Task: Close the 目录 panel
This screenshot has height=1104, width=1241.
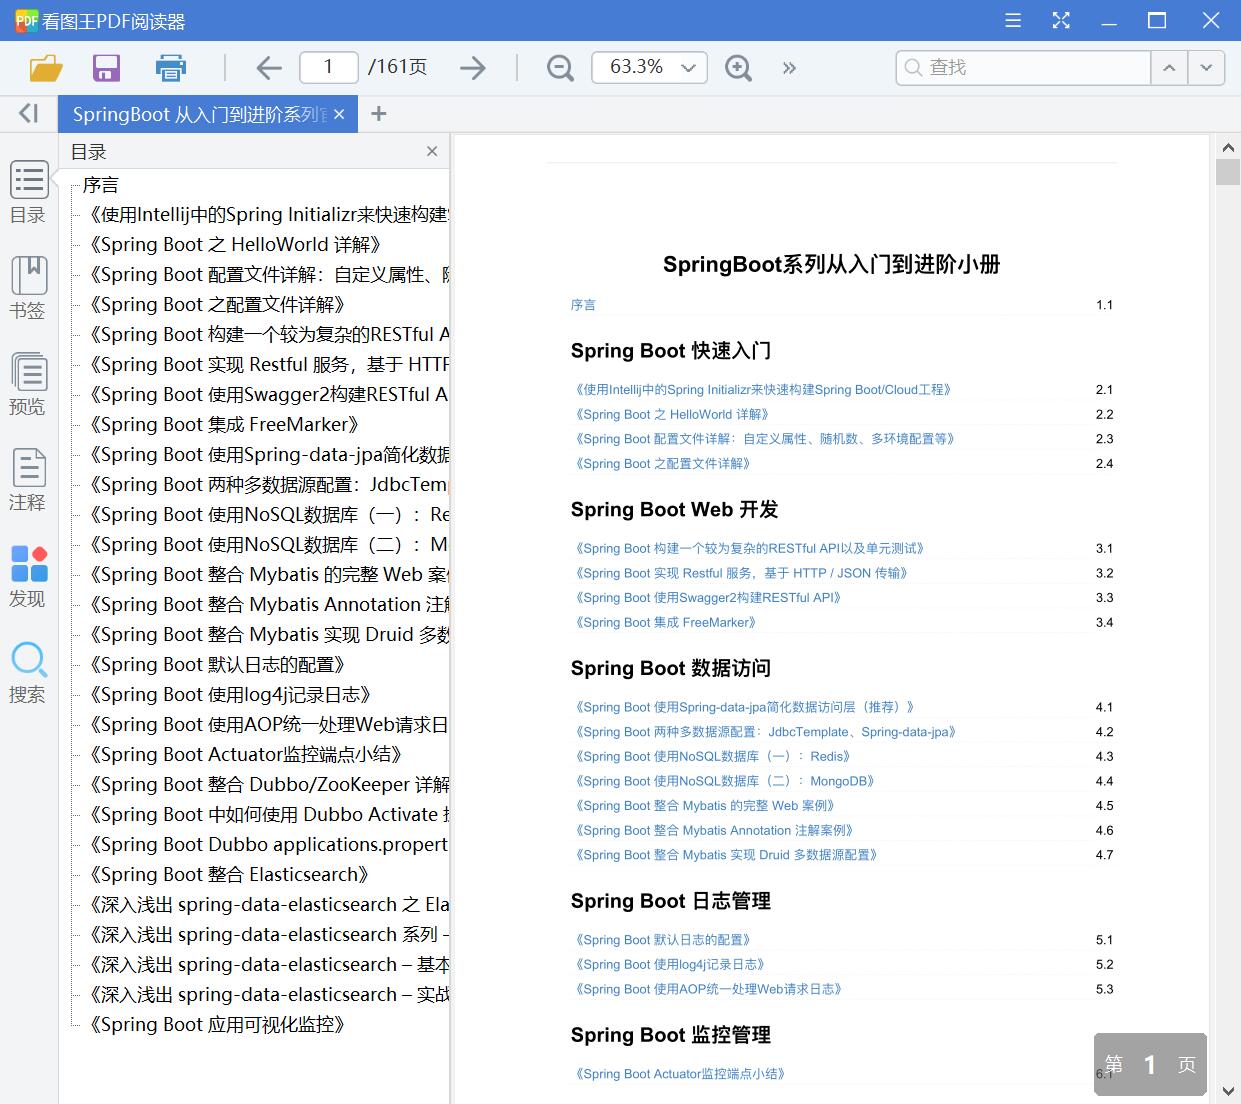Action: click(432, 151)
